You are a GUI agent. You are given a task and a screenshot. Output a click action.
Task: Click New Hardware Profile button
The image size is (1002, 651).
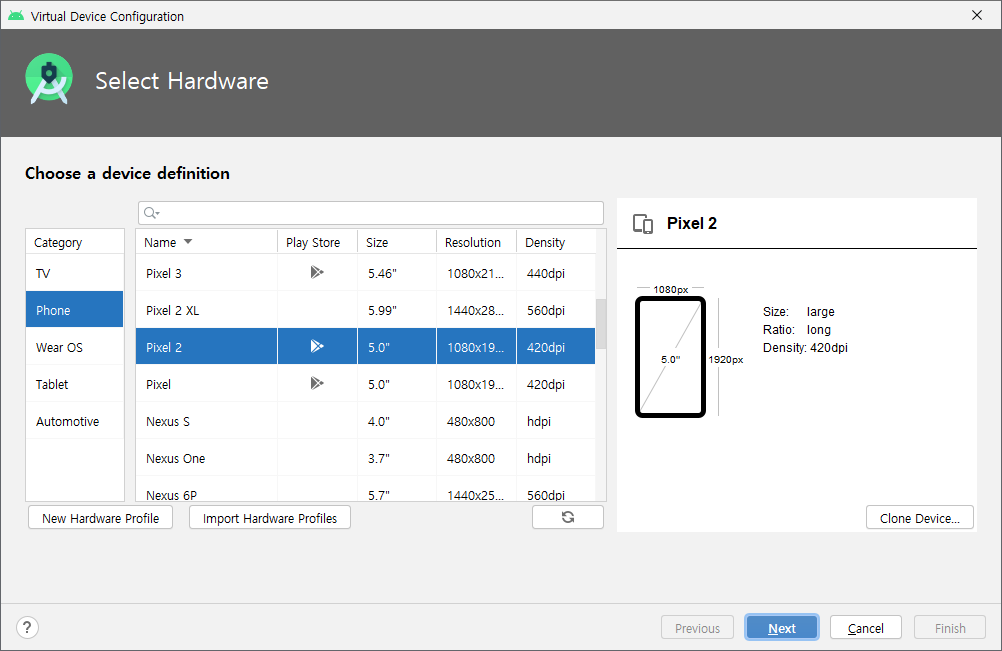pos(100,518)
